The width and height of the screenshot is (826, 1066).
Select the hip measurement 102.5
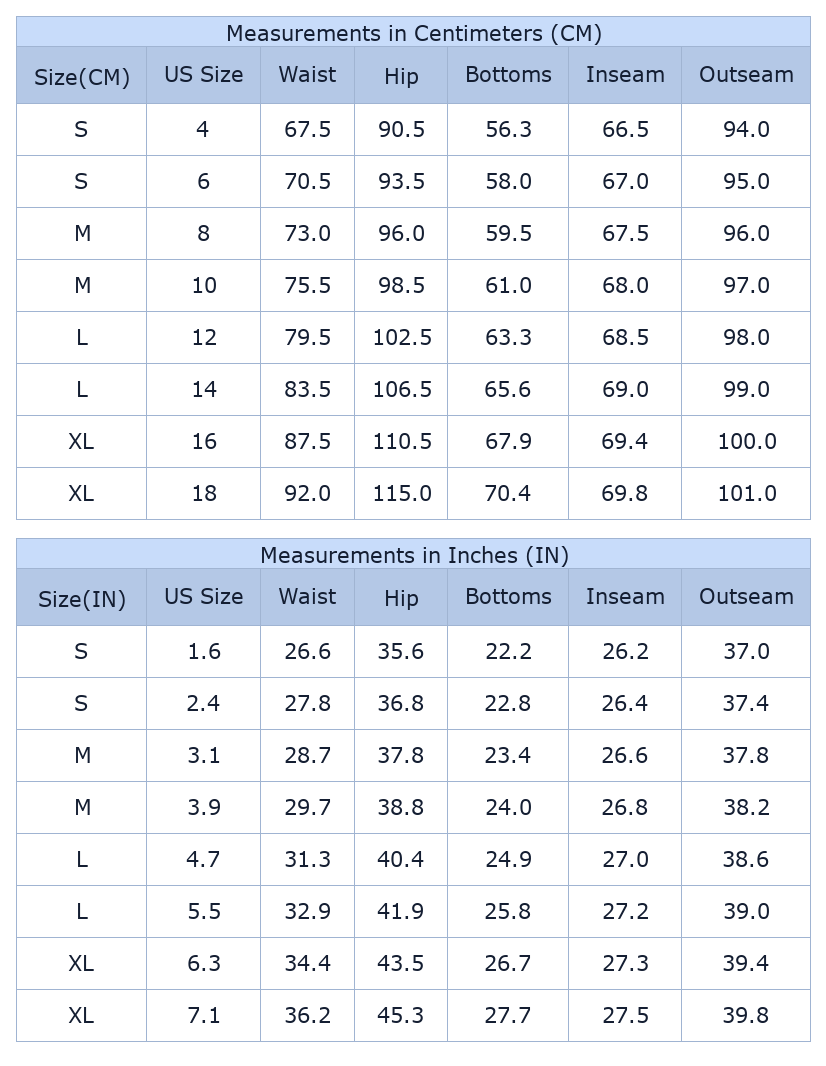401,338
